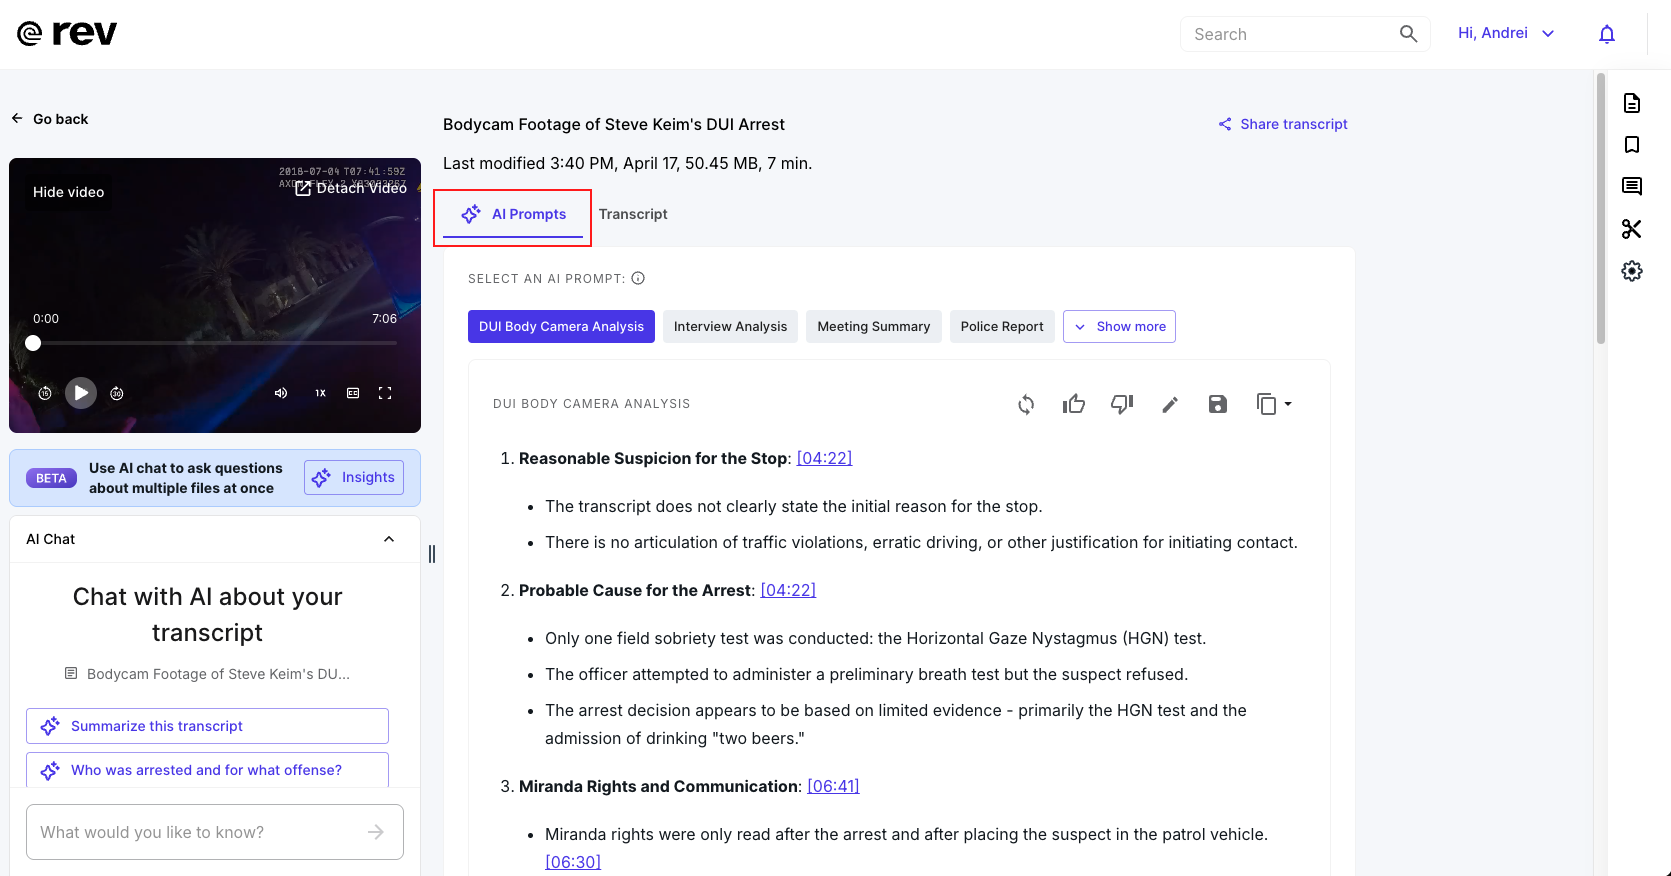The image size is (1671, 876).
Task: Switch to the Transcript tab
Action: 633,214
